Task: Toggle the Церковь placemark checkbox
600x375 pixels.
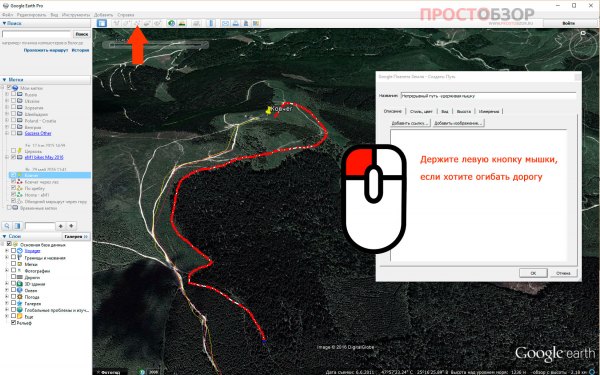Action: coord(14,151)
